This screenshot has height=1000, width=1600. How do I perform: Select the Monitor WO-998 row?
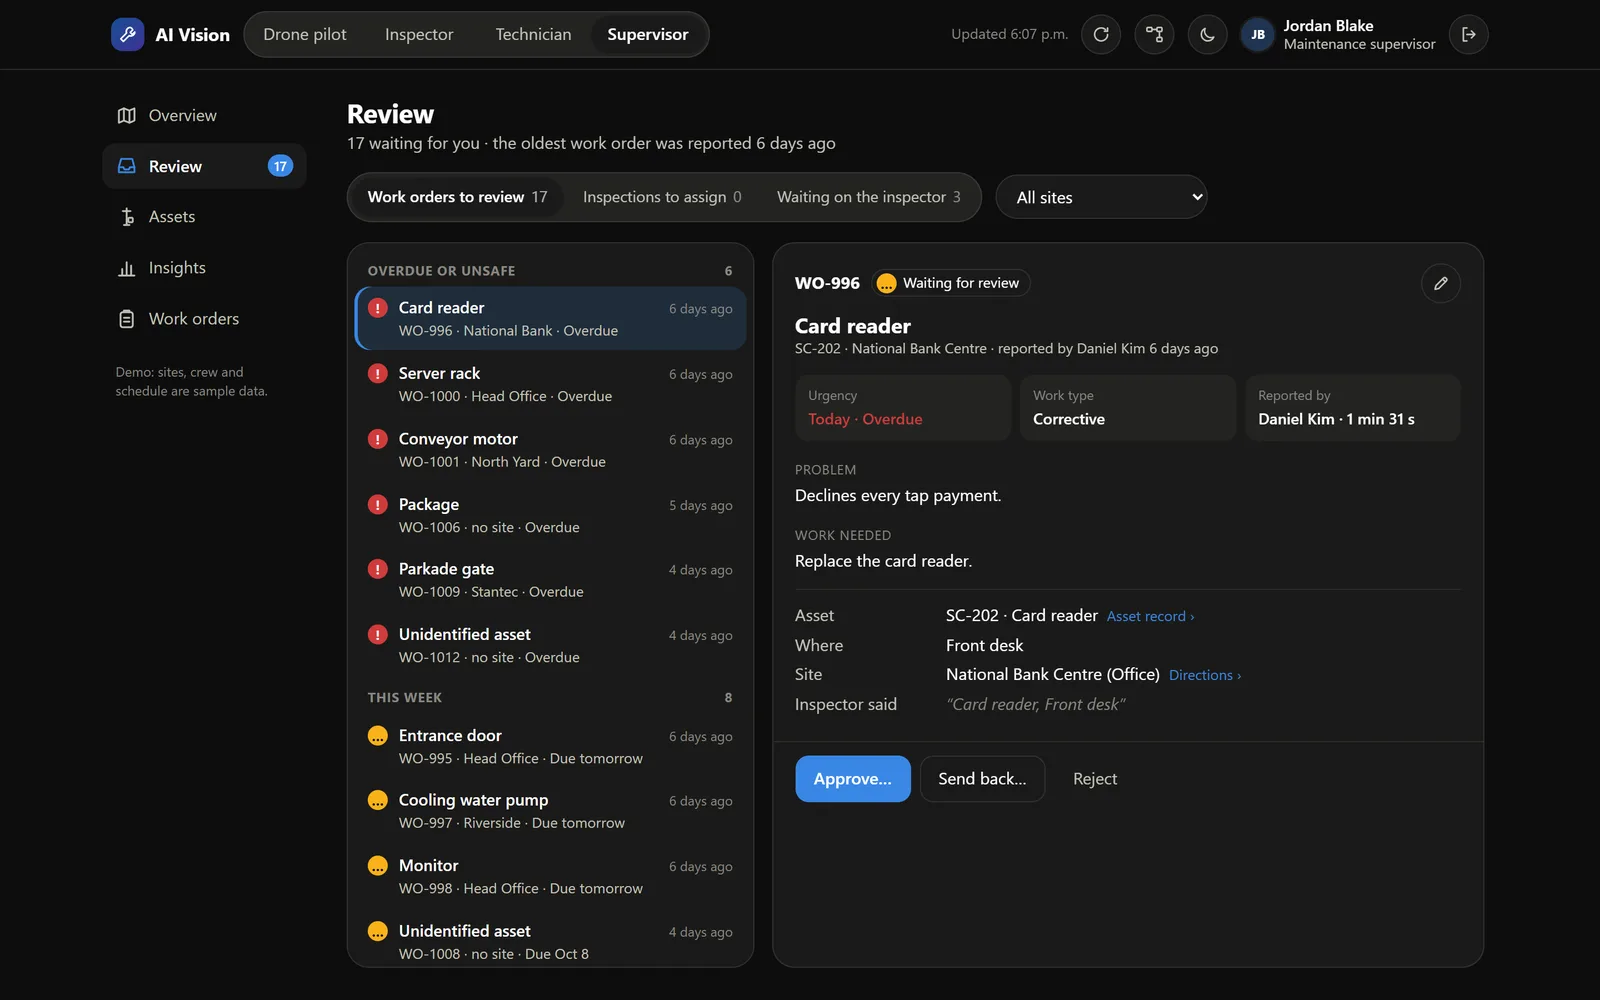[x=550, y=876]
